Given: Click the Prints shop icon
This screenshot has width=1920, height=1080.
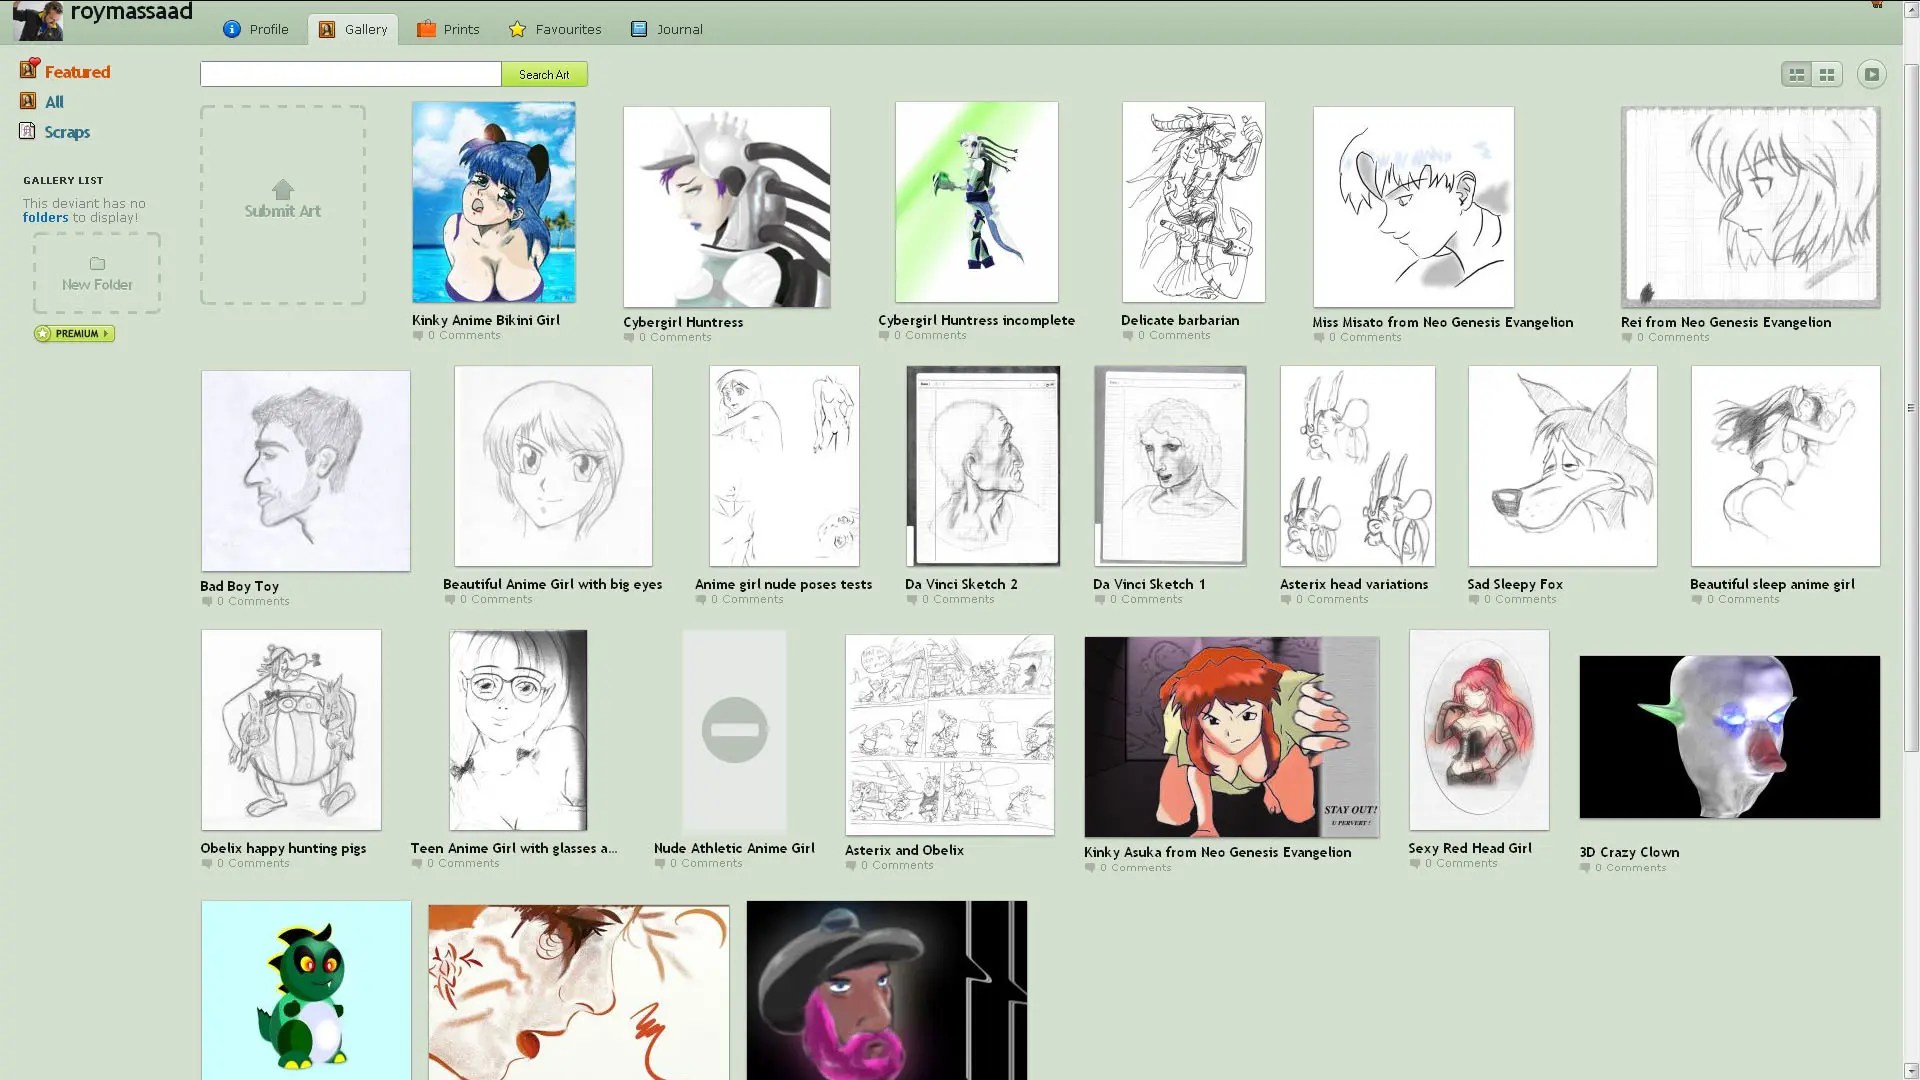Looking at the screenshot, I should 426,29.
